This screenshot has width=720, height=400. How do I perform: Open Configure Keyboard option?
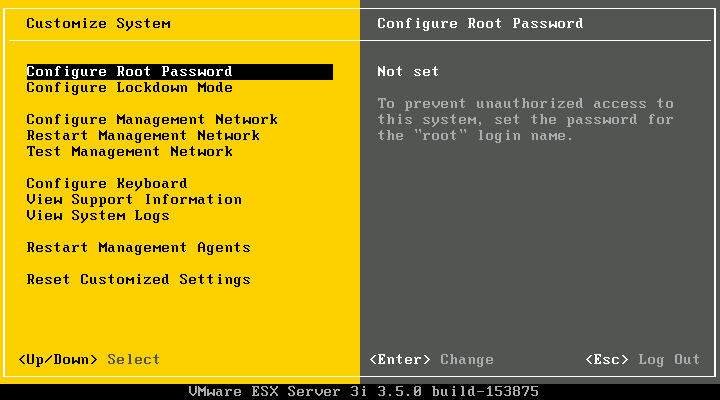107,184
